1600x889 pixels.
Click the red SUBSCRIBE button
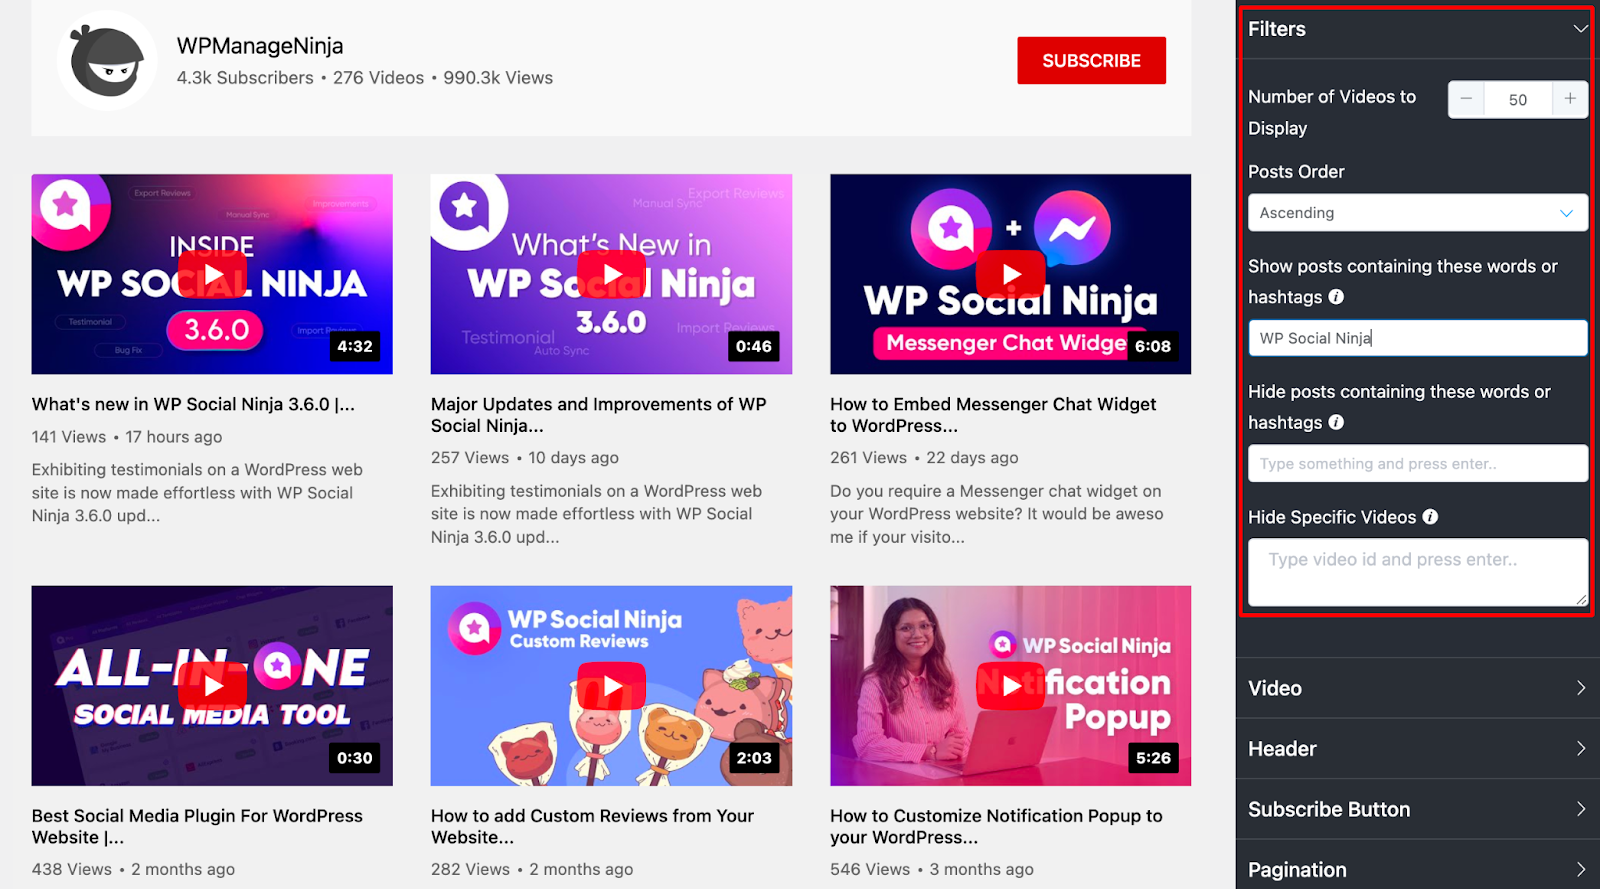pos(1091,61)
